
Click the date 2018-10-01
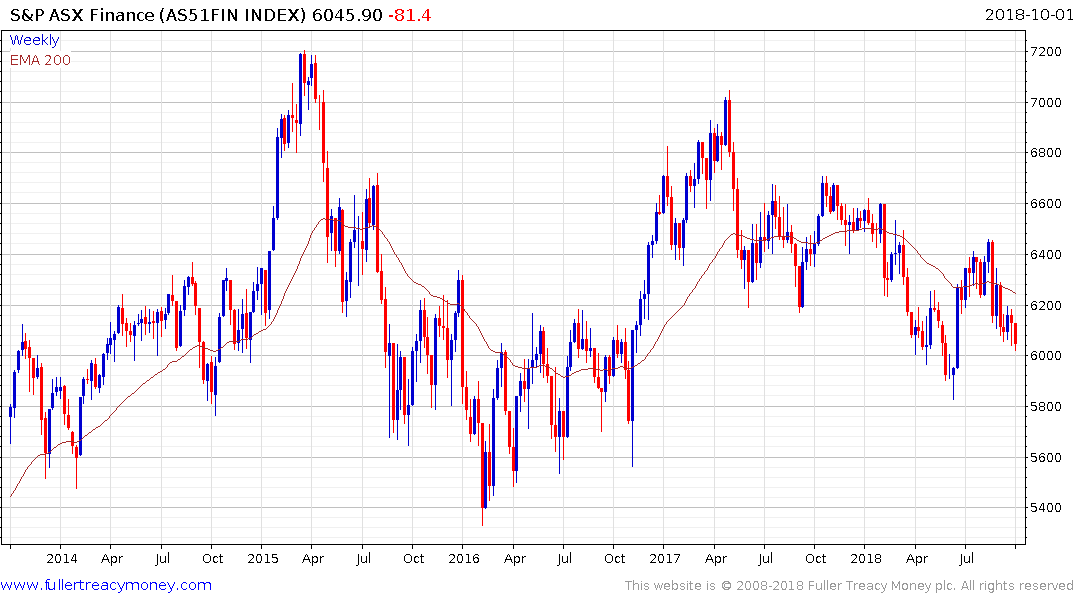1028,14
